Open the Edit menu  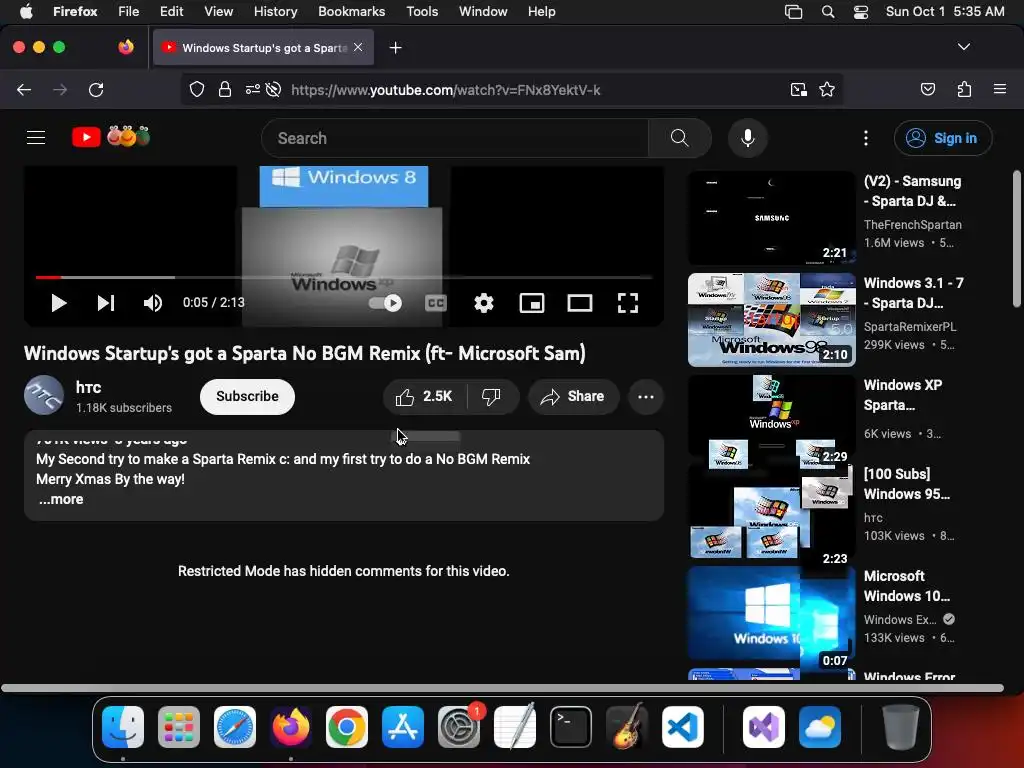171,12
